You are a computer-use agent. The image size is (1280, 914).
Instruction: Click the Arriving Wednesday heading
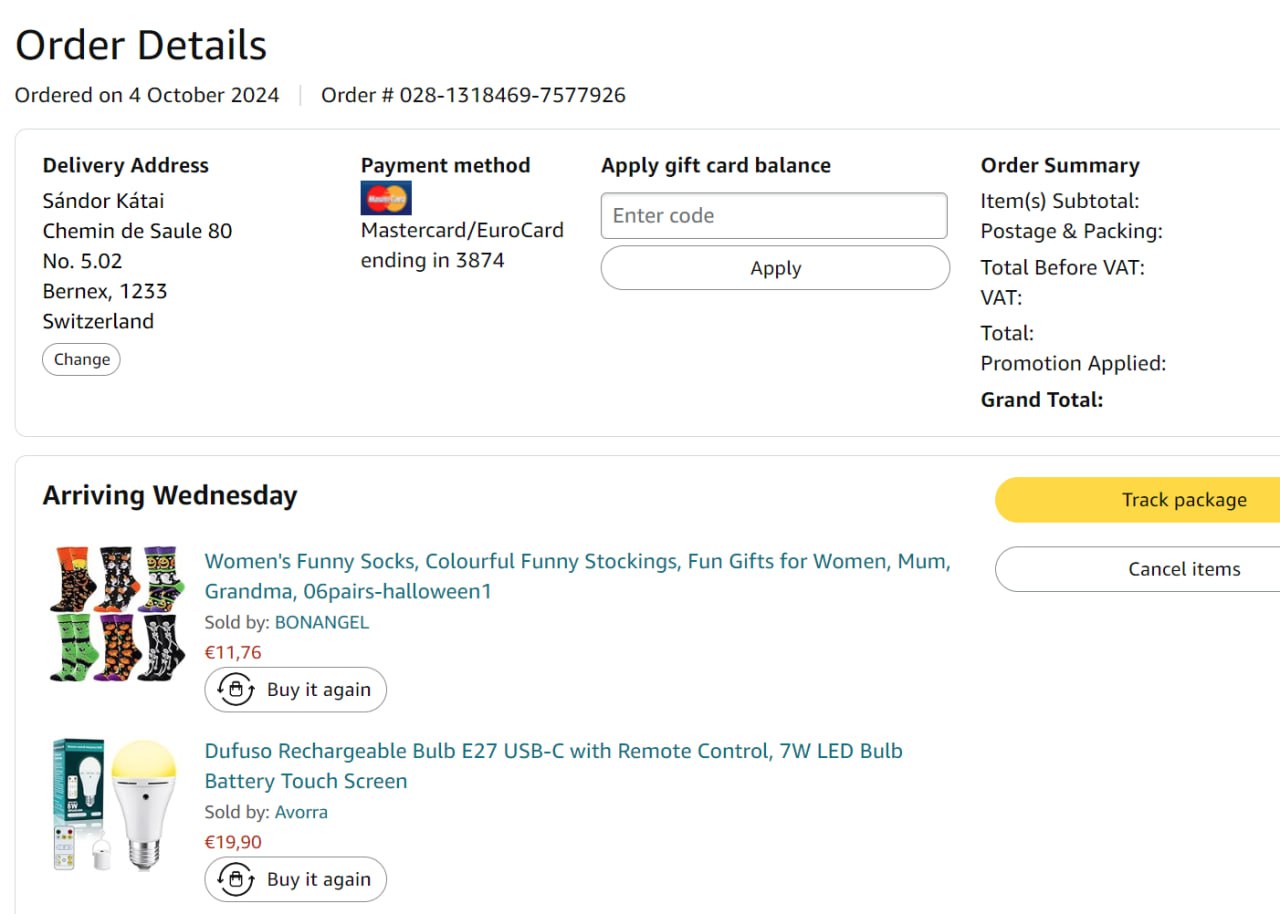click(170, 496)
